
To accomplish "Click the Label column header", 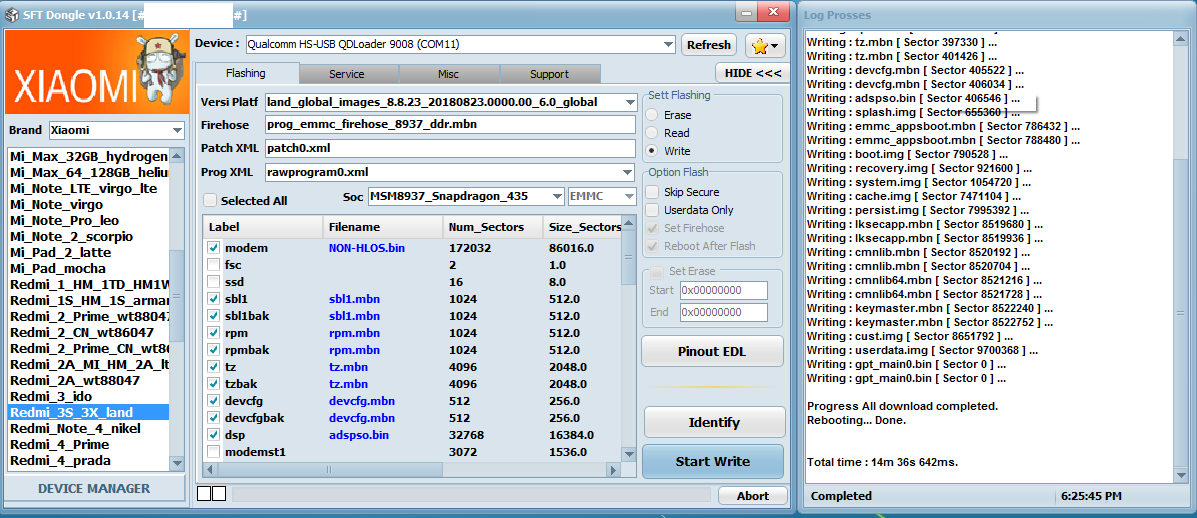I will [263, 227].
